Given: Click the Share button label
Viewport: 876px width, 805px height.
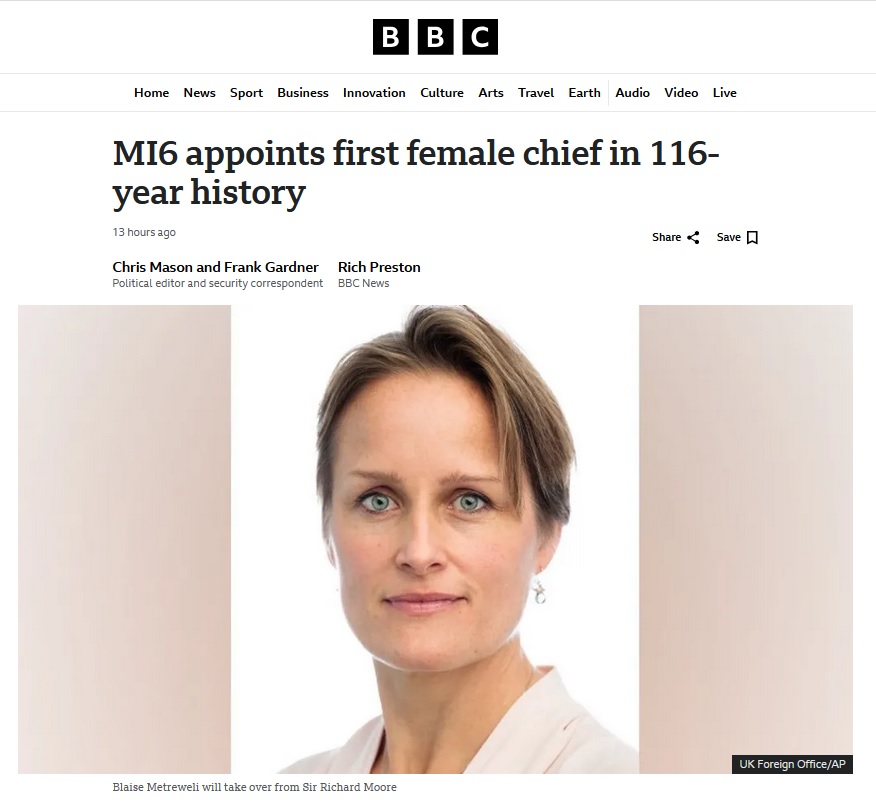Looking at the screenshot, I should 666,238.
